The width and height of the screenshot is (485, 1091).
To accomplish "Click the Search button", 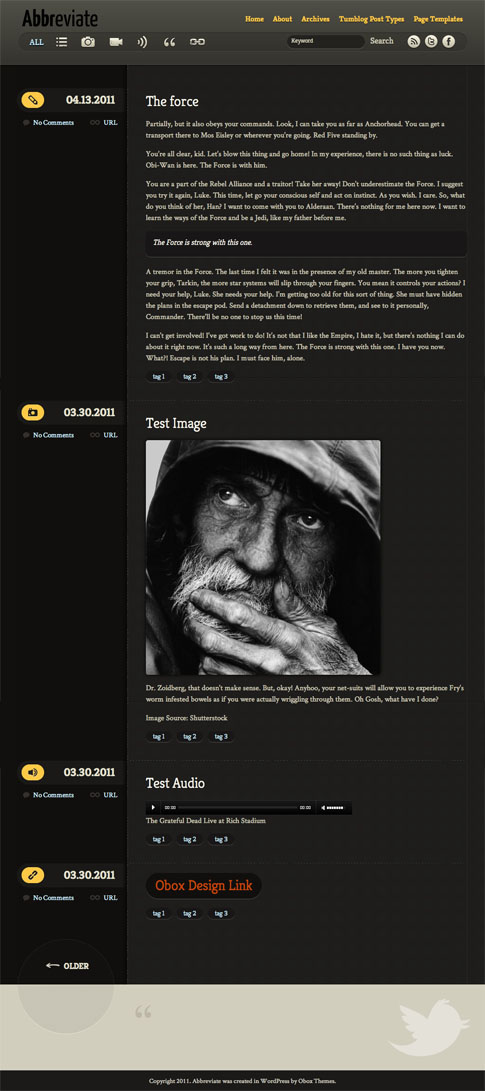I will [381, 41].
